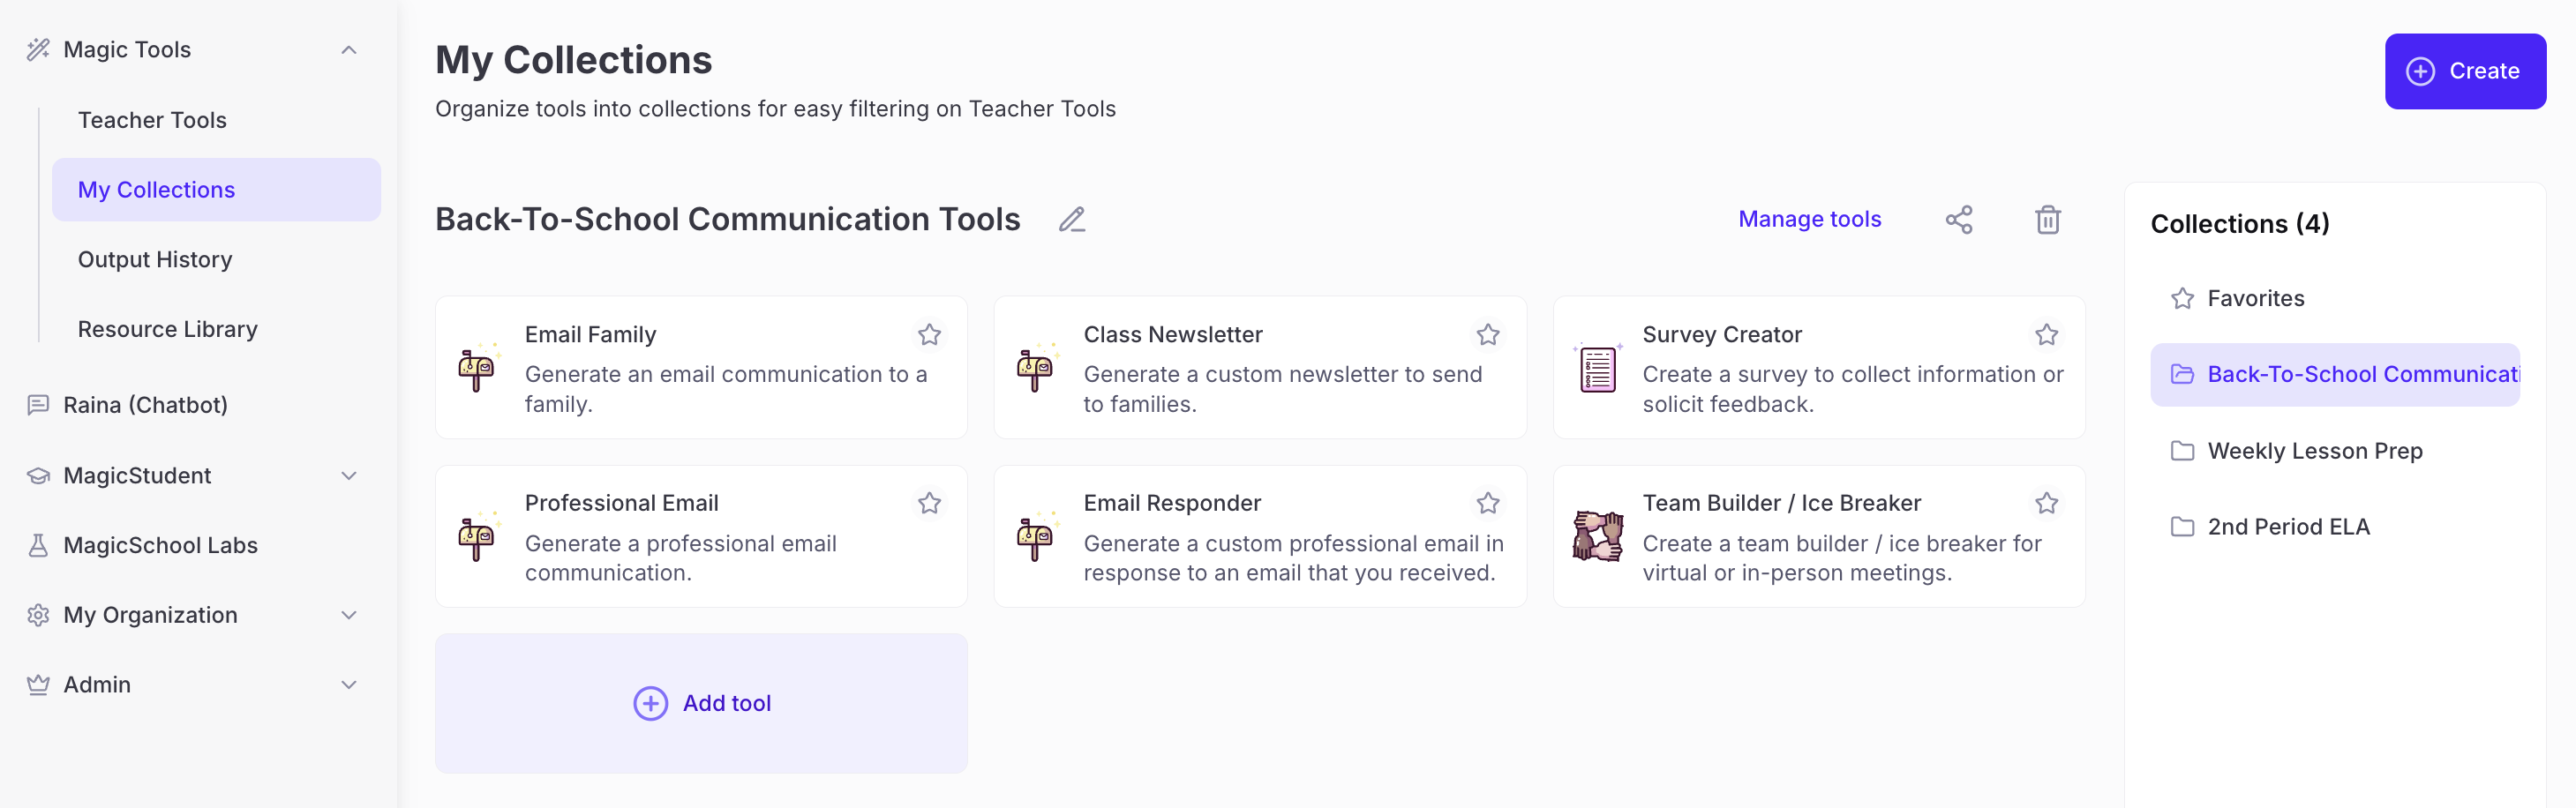Screen dimensions: 2576x808
Task: Click the Weekly Lesson Prep folder icon
Action: tap(2182, 451)
